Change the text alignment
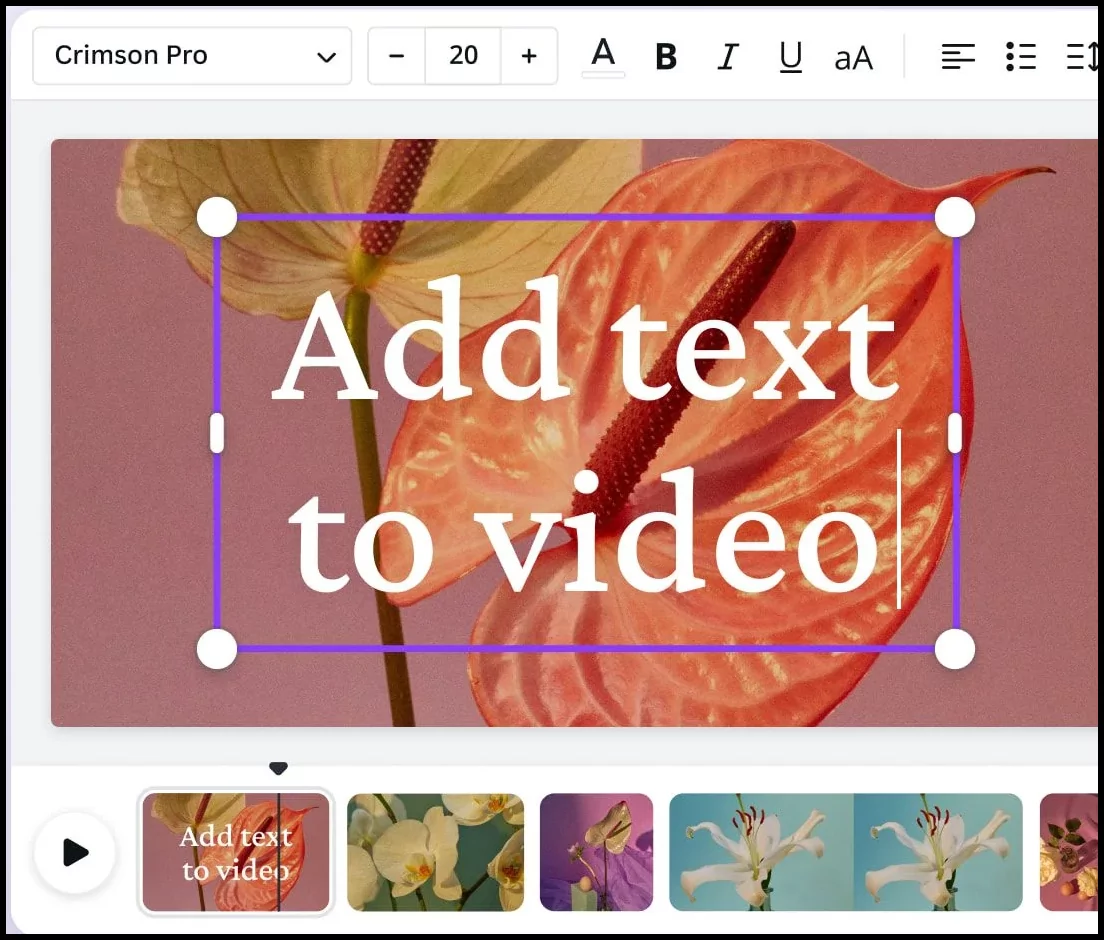Screen dimensions: 1104x940 coord(957,57)
